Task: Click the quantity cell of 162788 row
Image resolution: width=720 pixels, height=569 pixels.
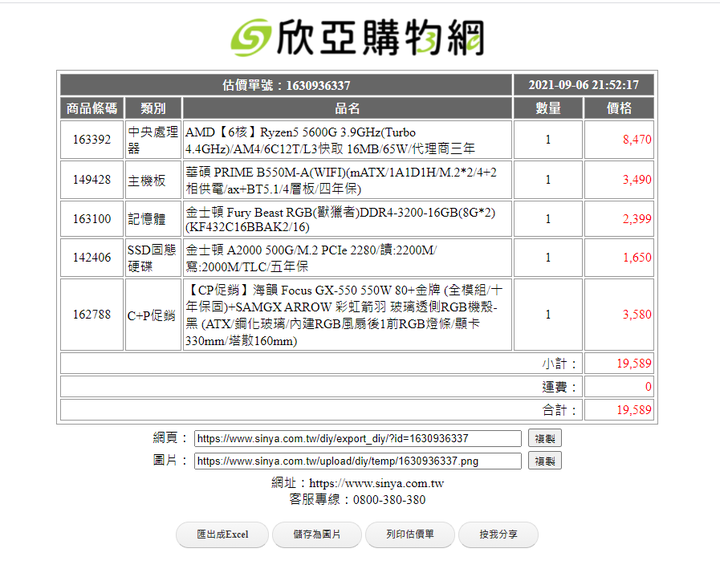Action: (x=548, y=315)
